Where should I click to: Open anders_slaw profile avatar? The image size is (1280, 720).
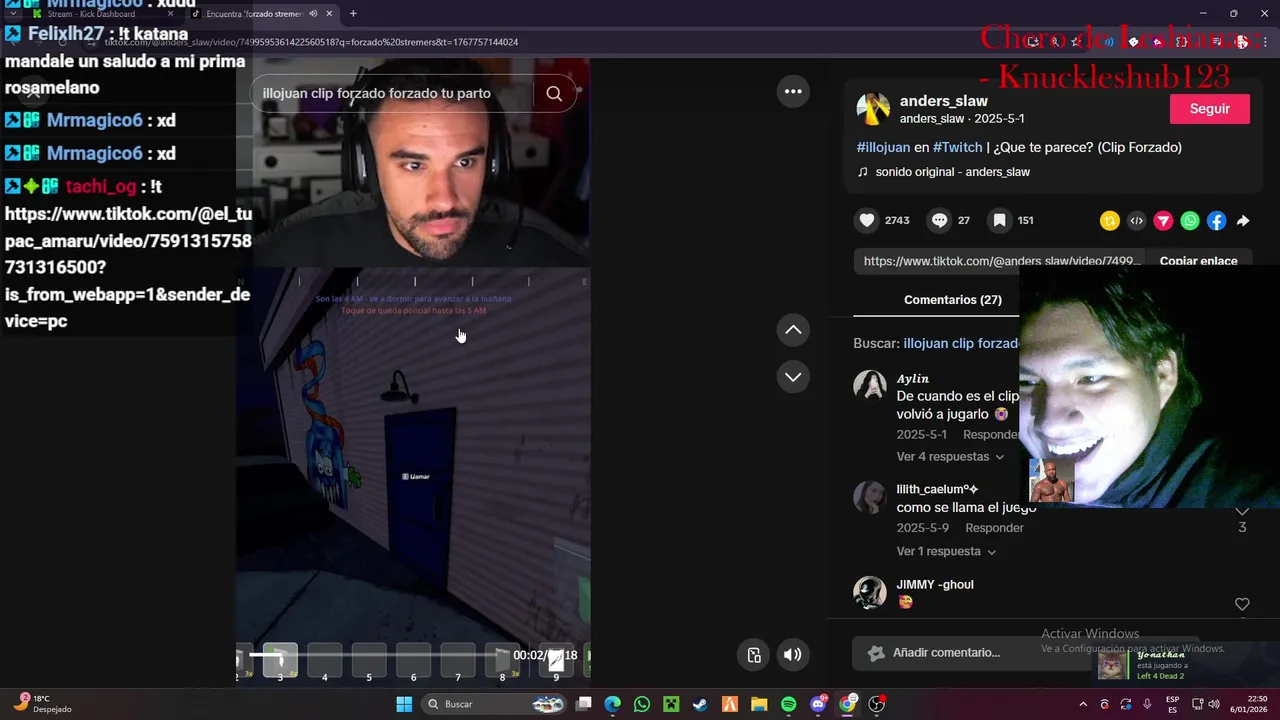873,109
